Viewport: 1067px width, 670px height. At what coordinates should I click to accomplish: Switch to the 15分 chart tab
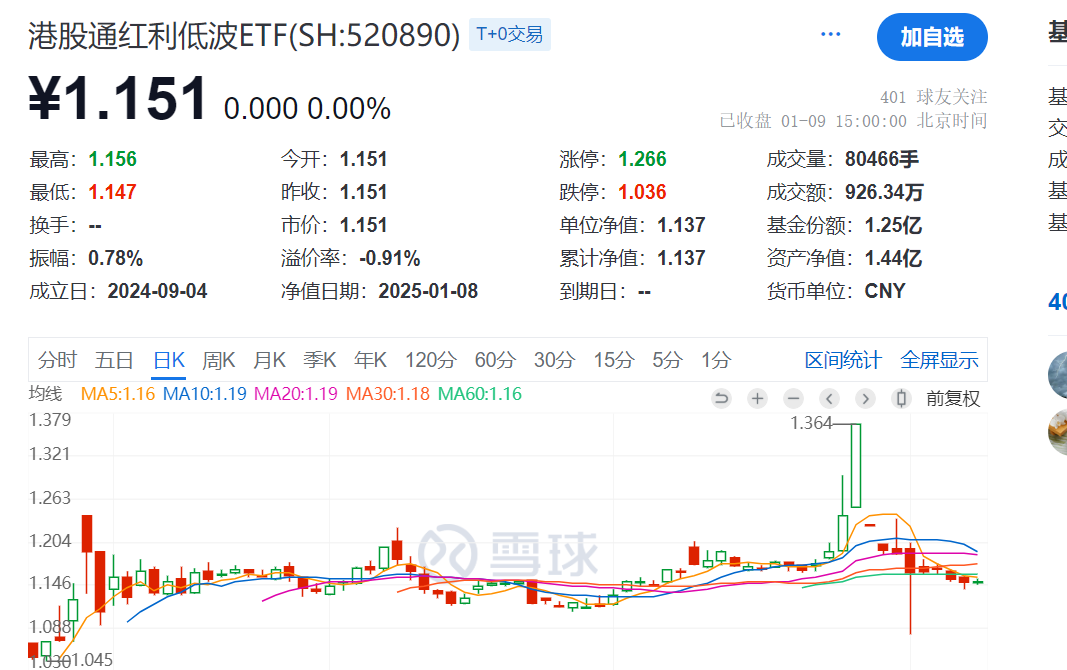pos(614,360)
